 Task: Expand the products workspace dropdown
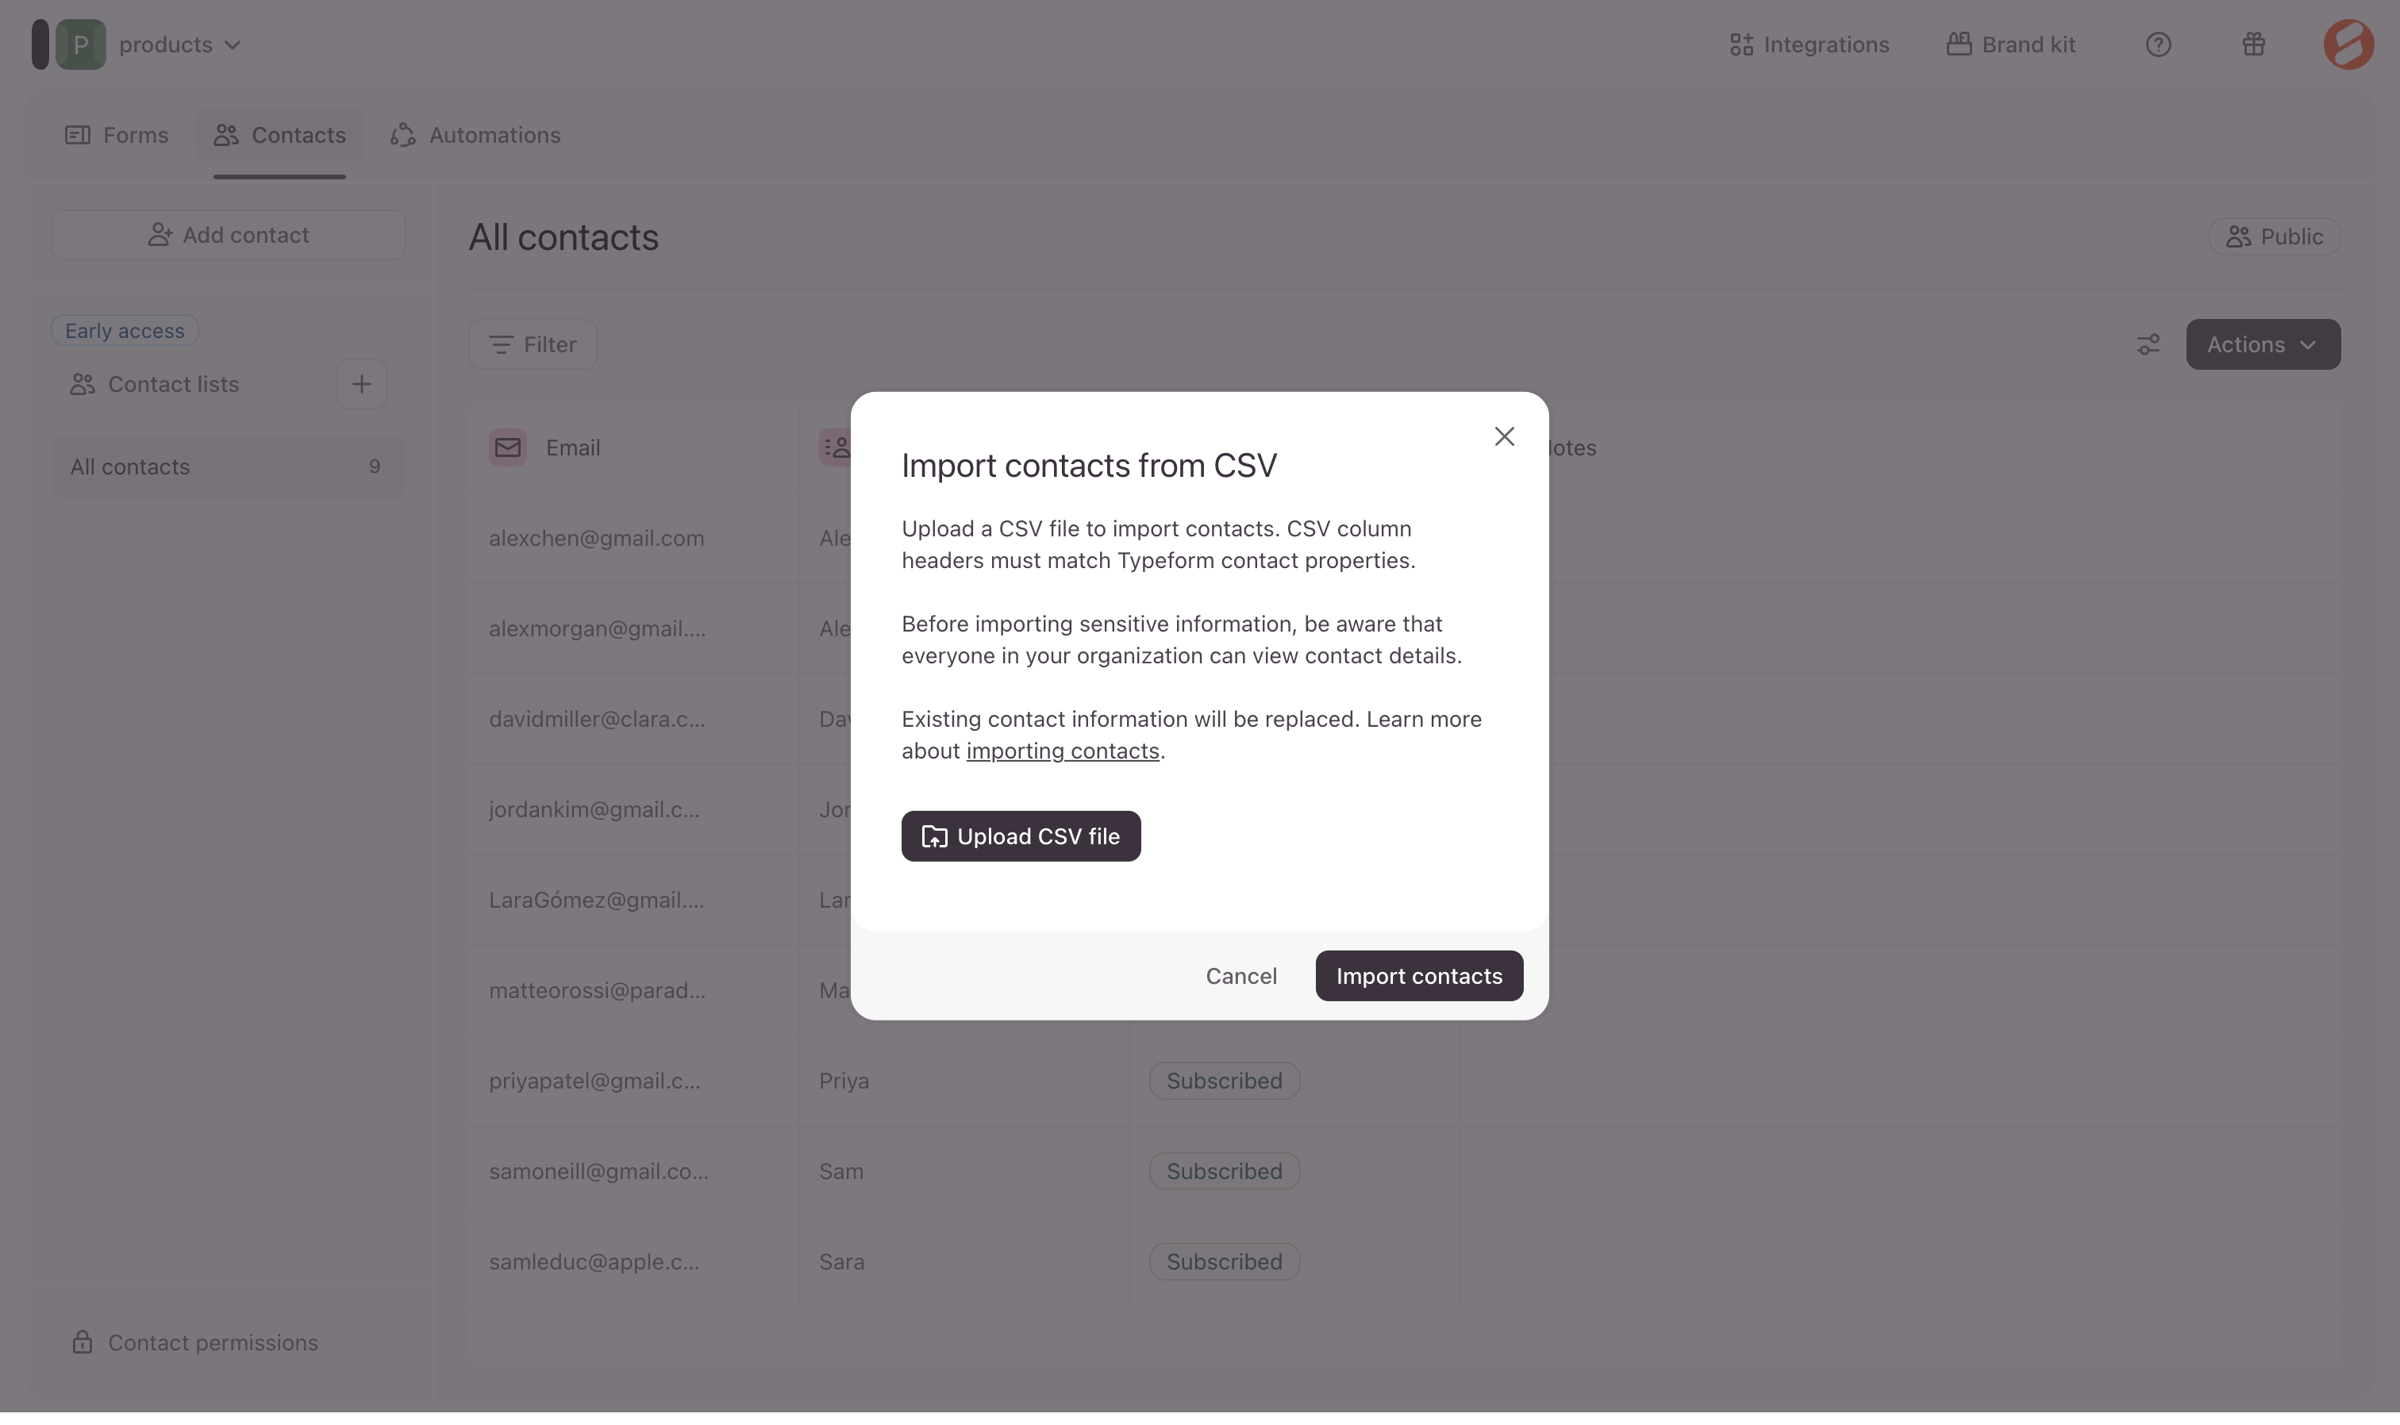[x=180, y=44]
